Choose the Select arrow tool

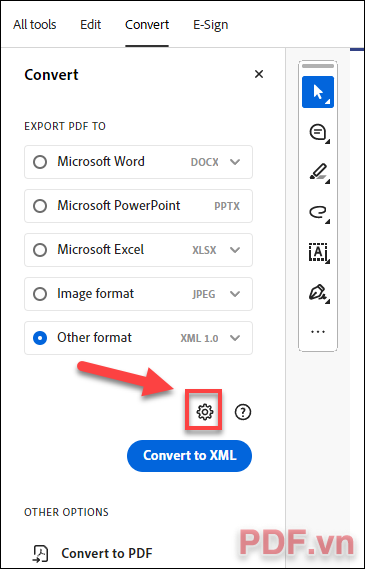tap(318, 92)
